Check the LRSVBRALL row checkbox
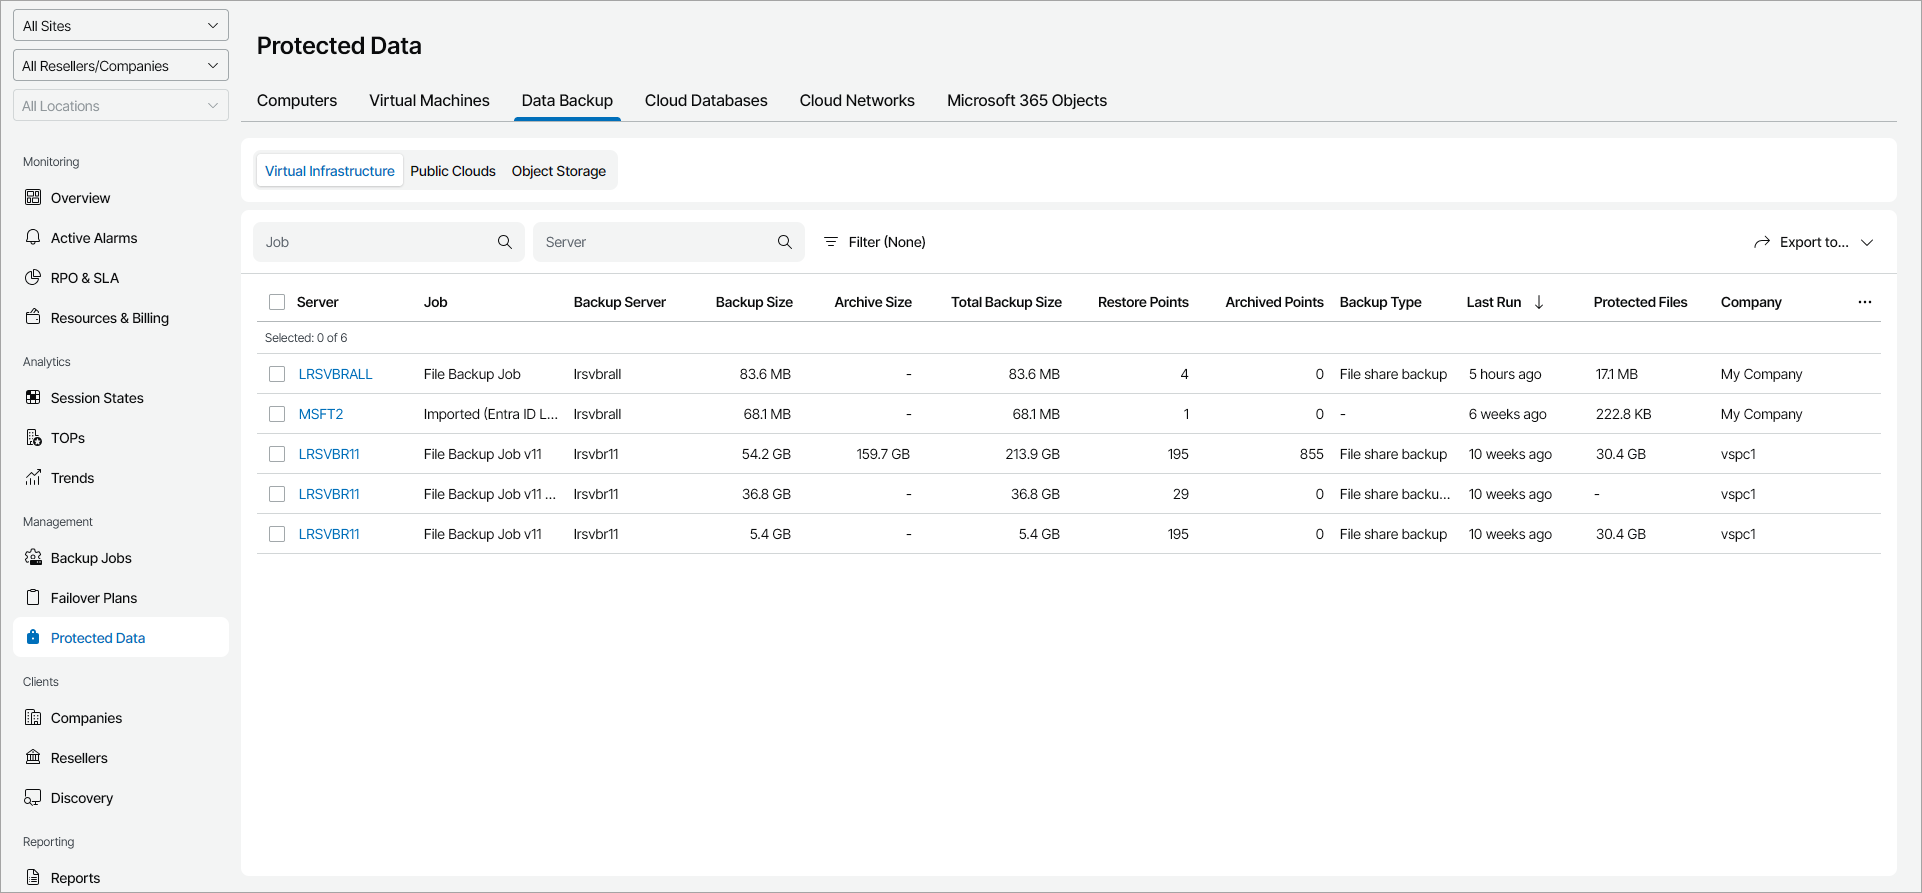Viewport: 1922px width, 893px height. coord(277,374)
